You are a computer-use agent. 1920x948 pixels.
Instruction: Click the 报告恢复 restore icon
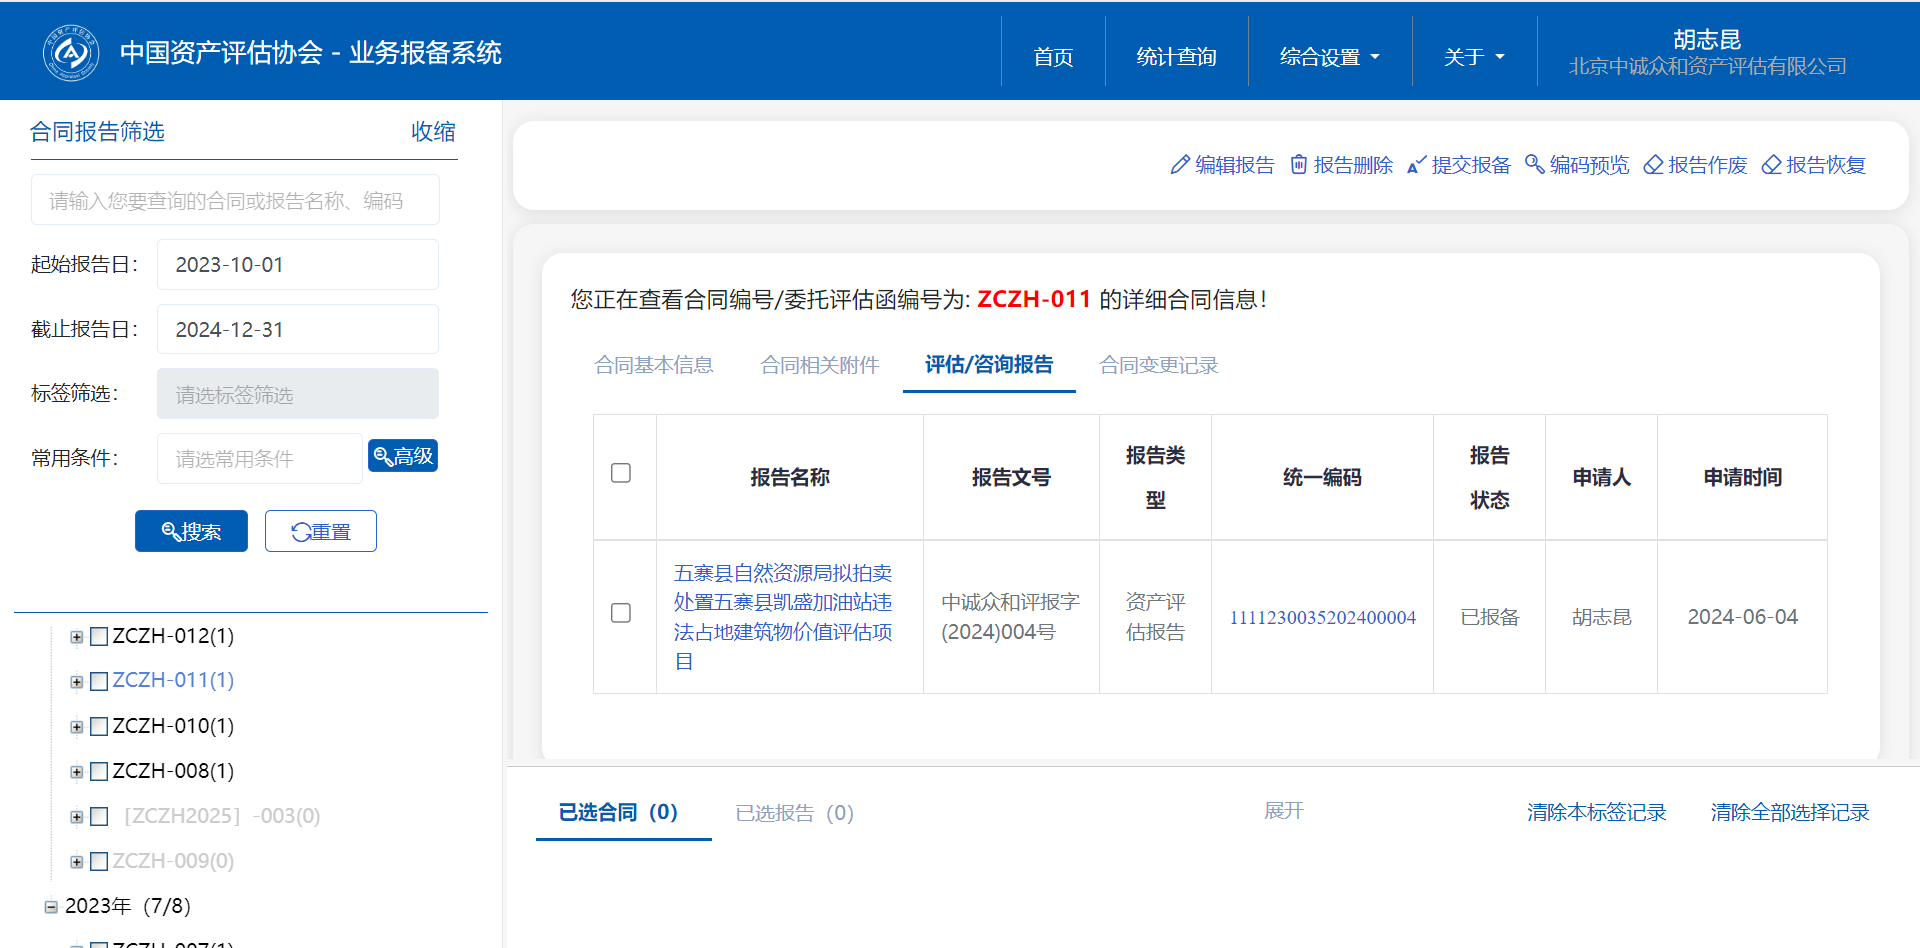(x=1771, y=165)
